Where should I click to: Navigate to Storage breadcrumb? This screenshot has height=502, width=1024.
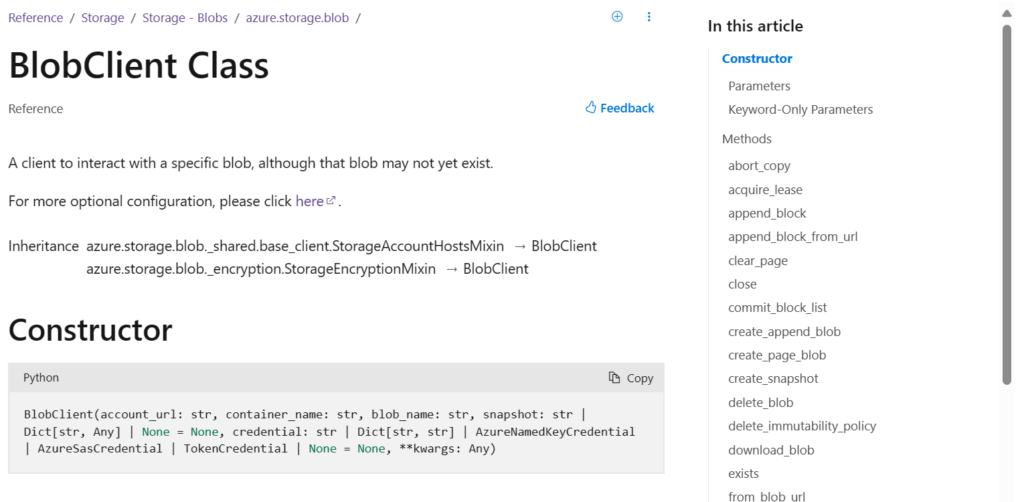pyautogui.click(x=103, y=17)
